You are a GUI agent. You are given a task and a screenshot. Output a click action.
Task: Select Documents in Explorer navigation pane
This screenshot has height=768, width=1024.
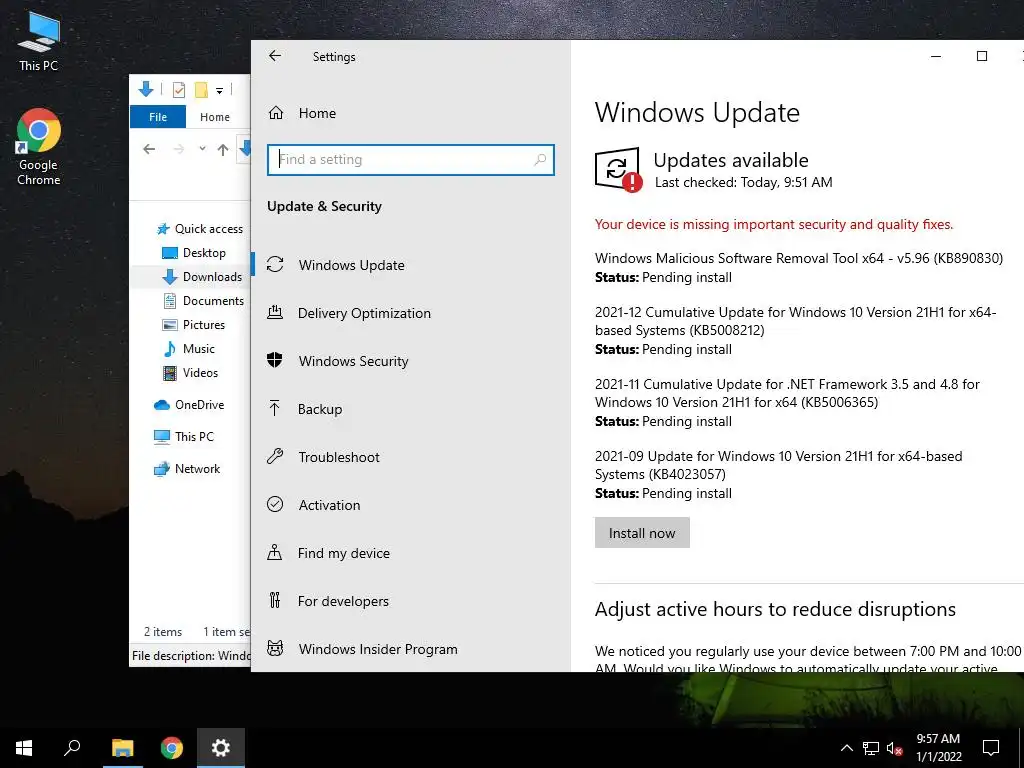click(203, 300)
